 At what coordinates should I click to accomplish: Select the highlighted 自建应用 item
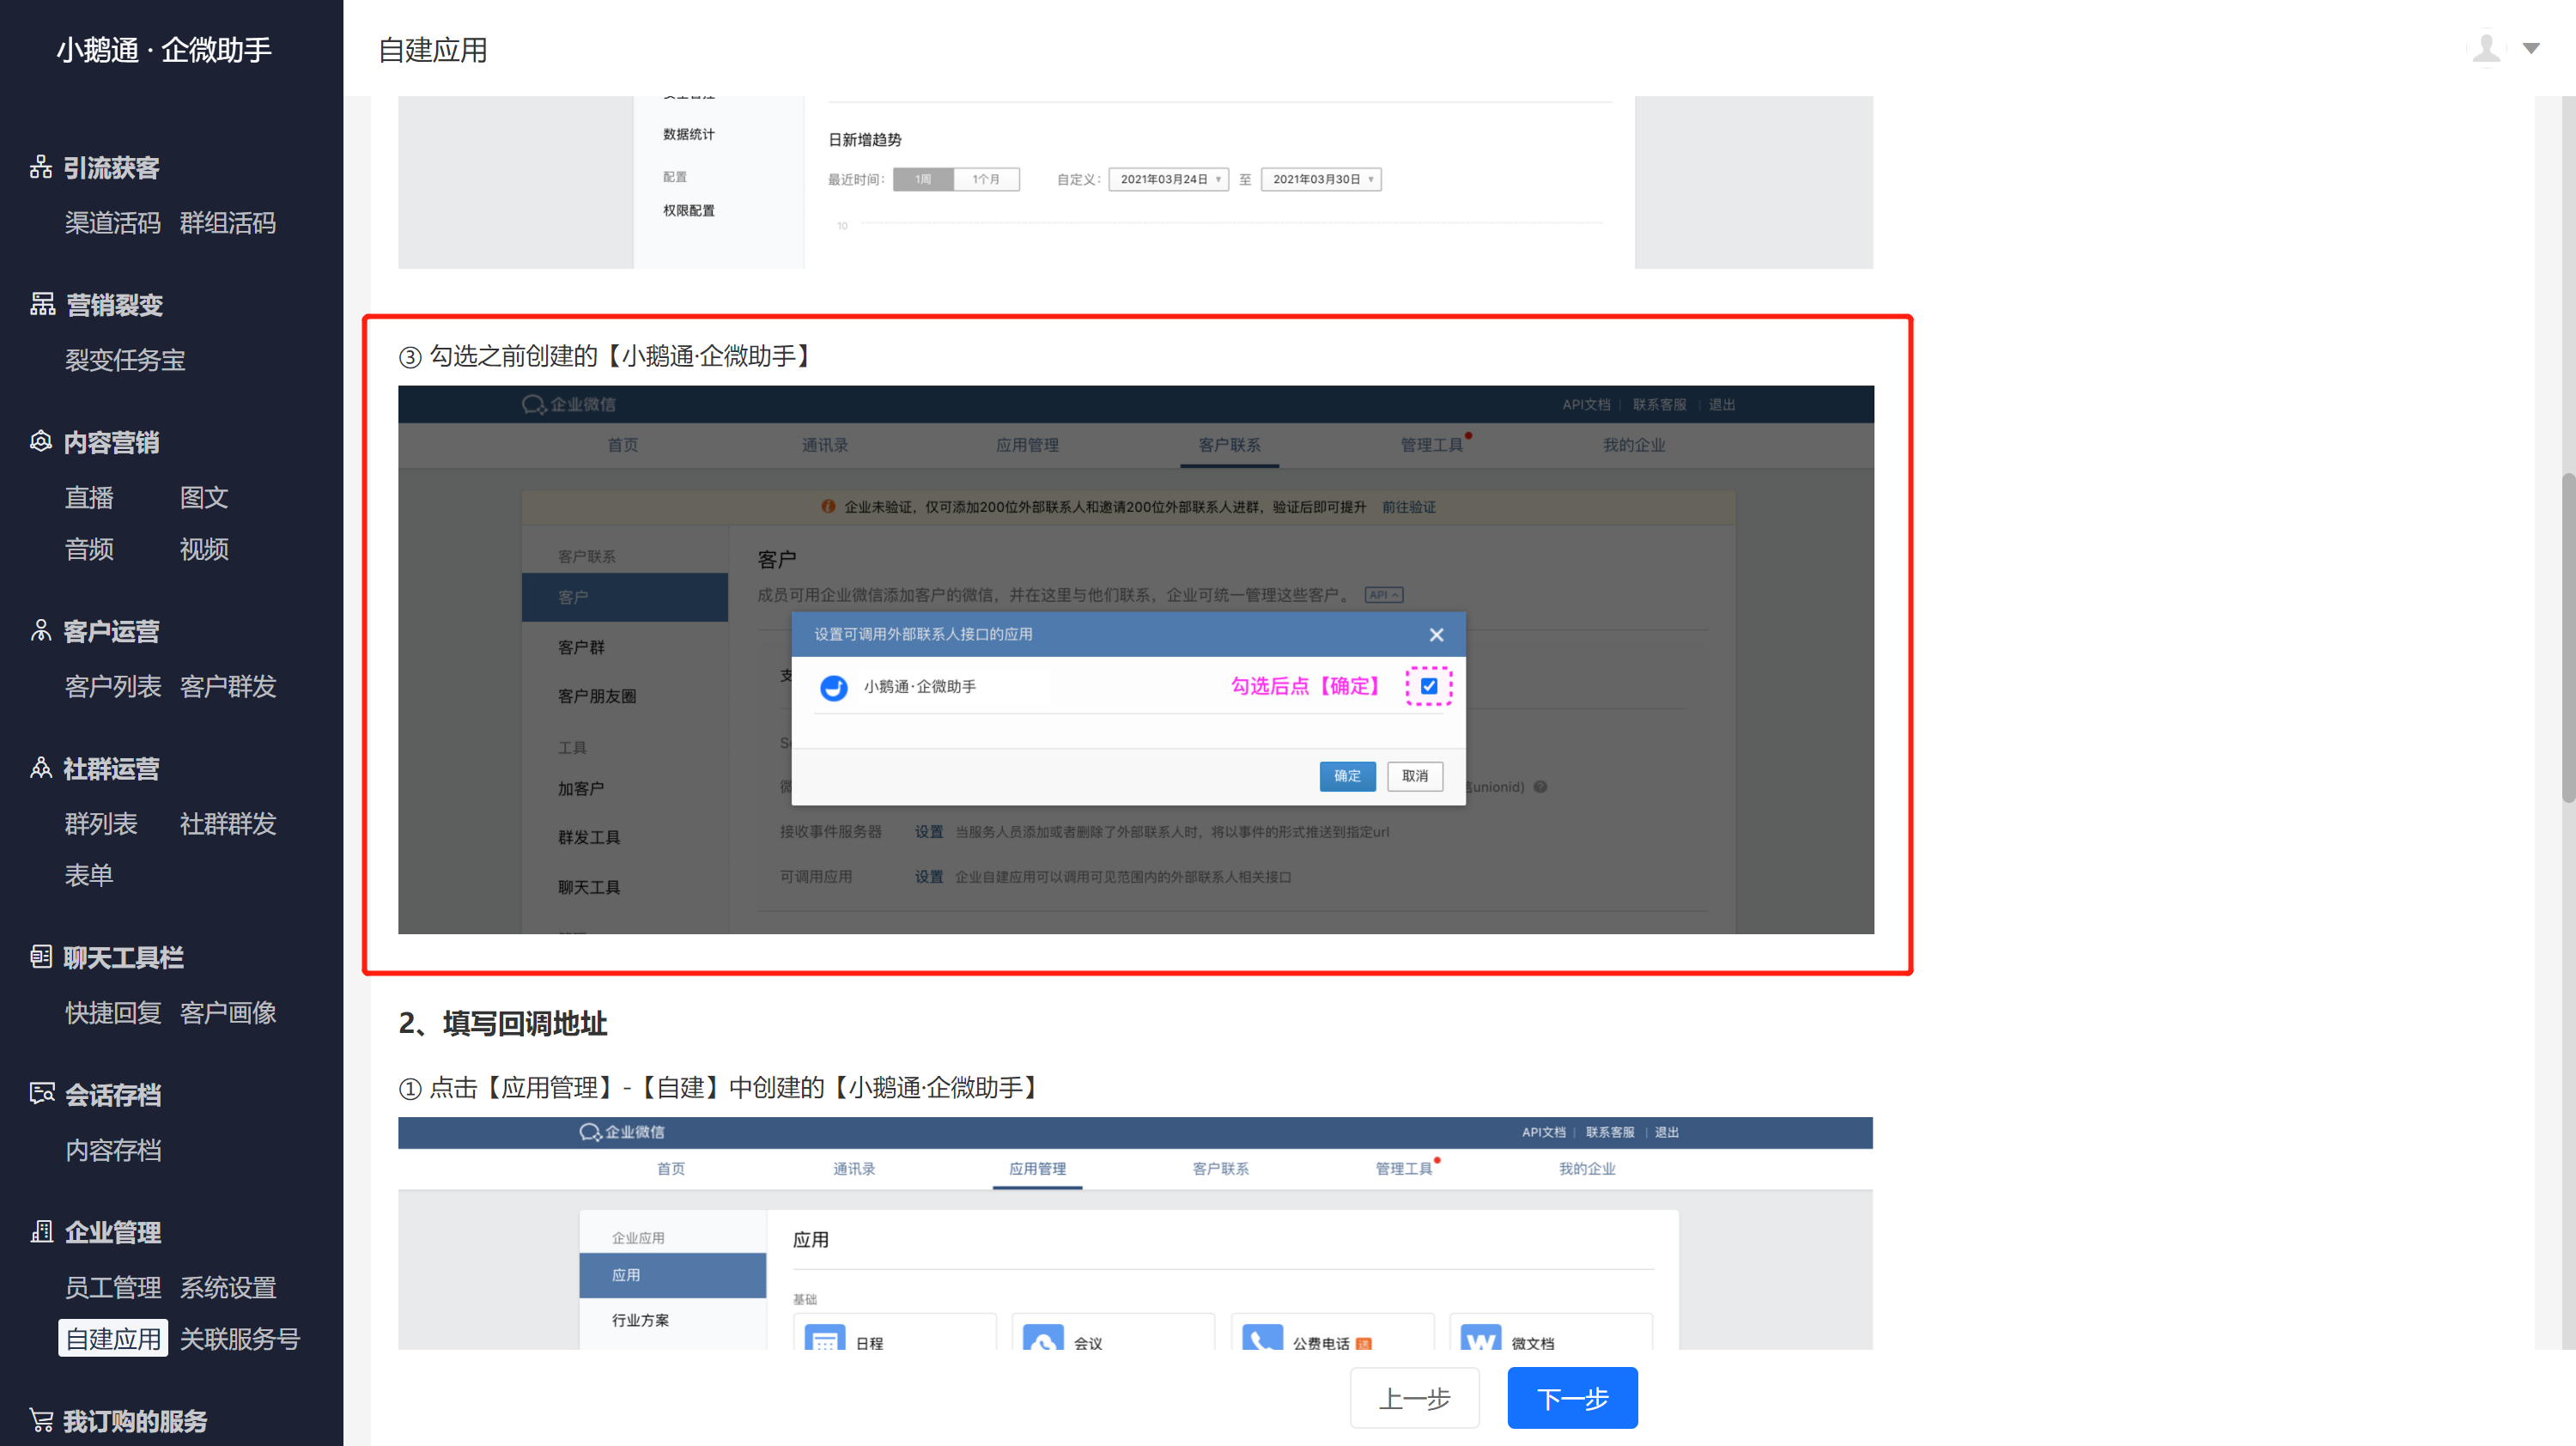click(x=113, y=1338)
